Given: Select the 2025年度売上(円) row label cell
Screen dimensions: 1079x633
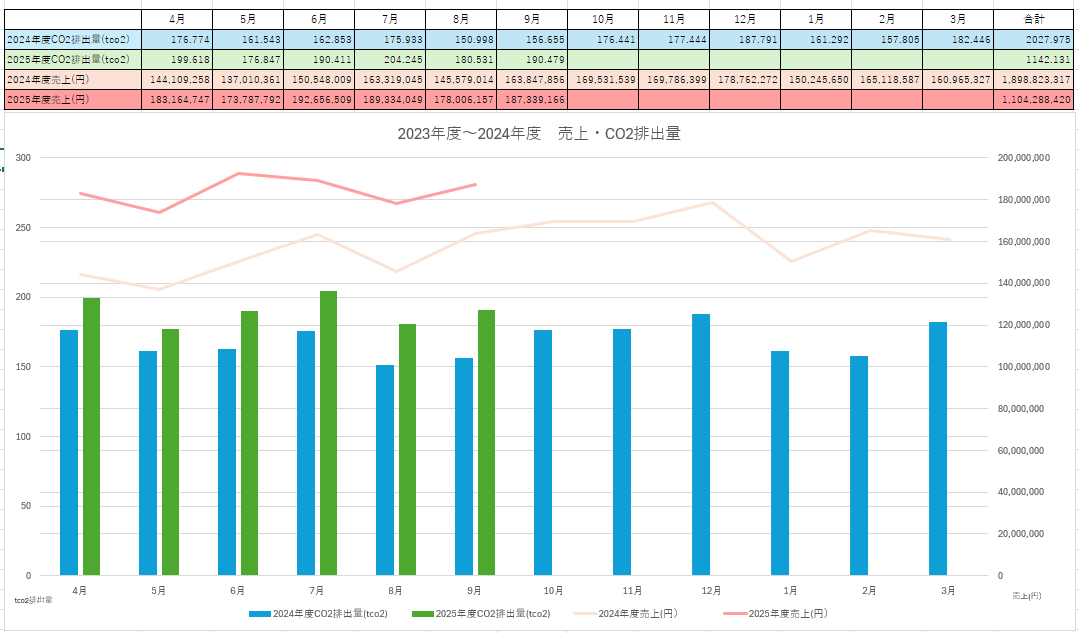Looking at the screenshot, I should [71, 99].
